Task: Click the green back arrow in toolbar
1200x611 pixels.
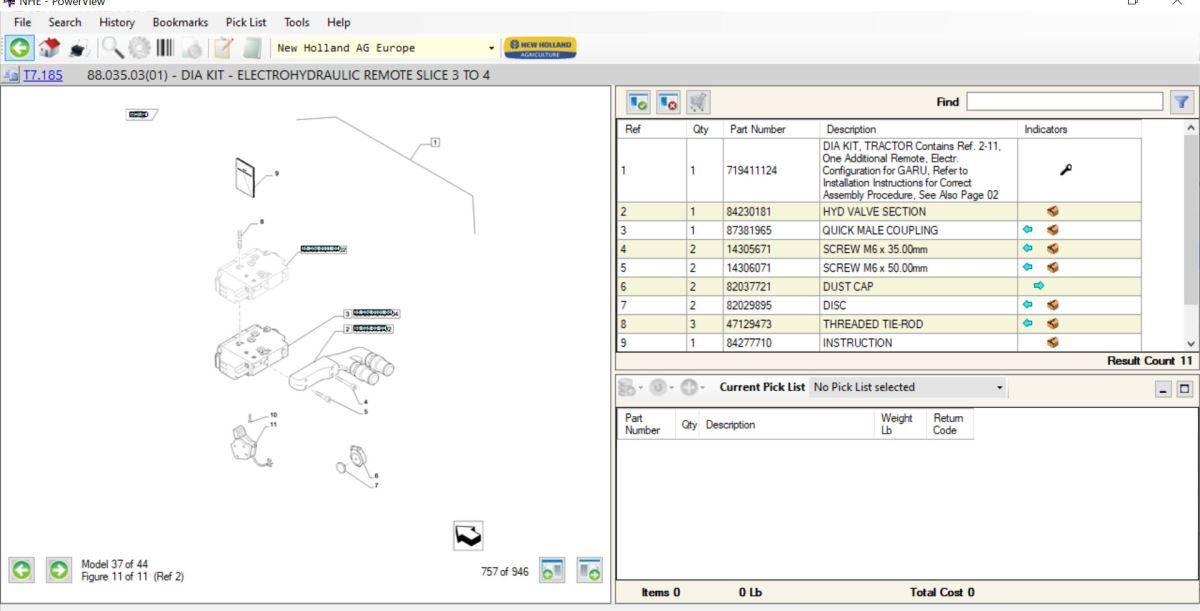Action: (19, 47)
